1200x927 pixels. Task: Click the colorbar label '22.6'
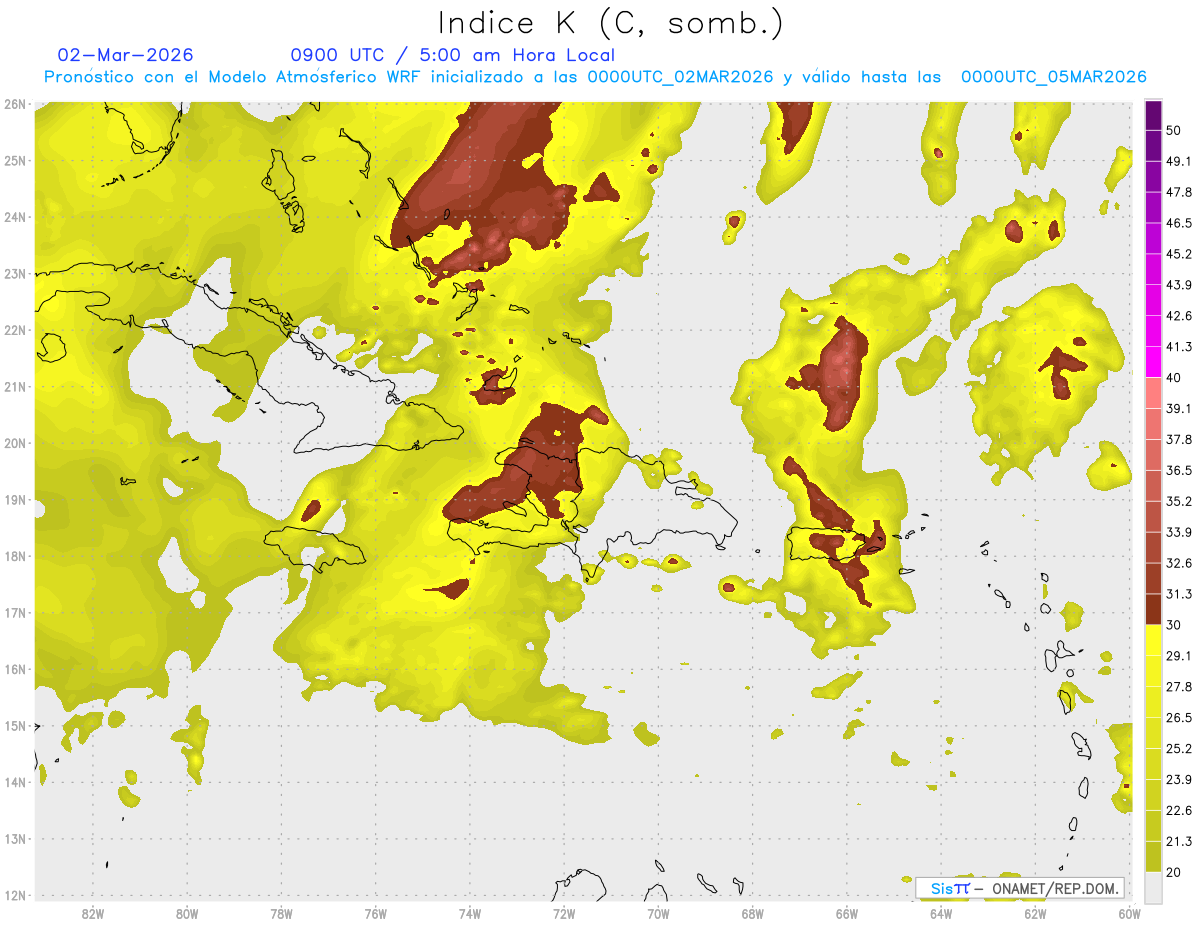pos(1178,811)
